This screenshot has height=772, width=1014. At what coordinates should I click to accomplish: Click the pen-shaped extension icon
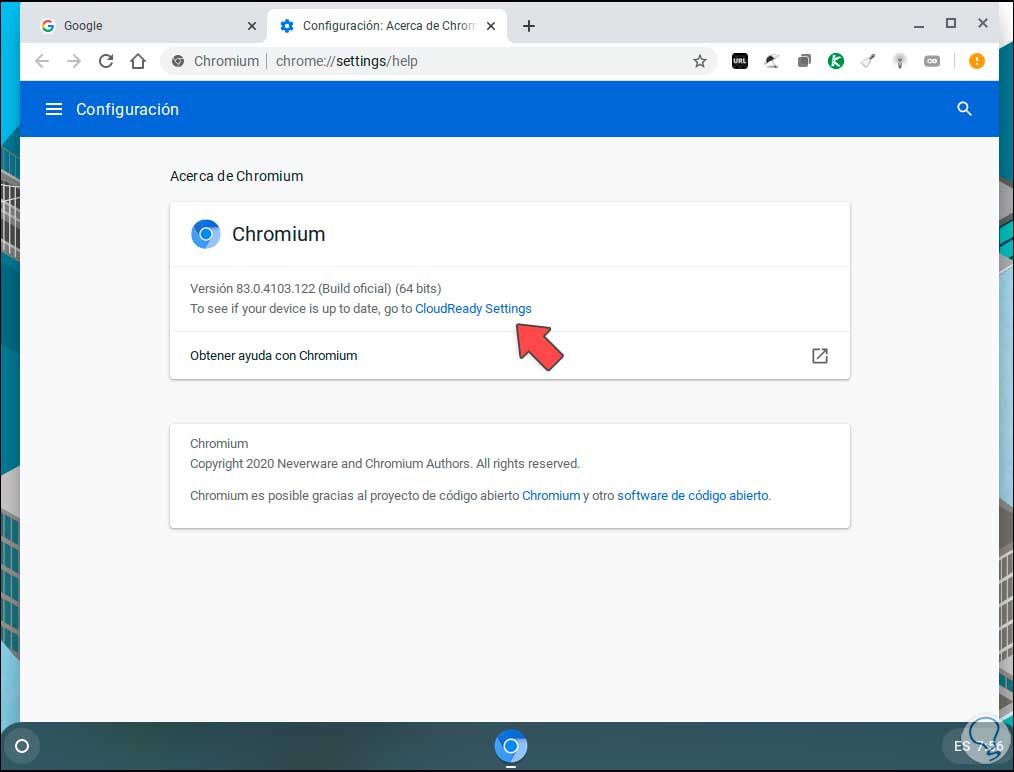point(868,61)
